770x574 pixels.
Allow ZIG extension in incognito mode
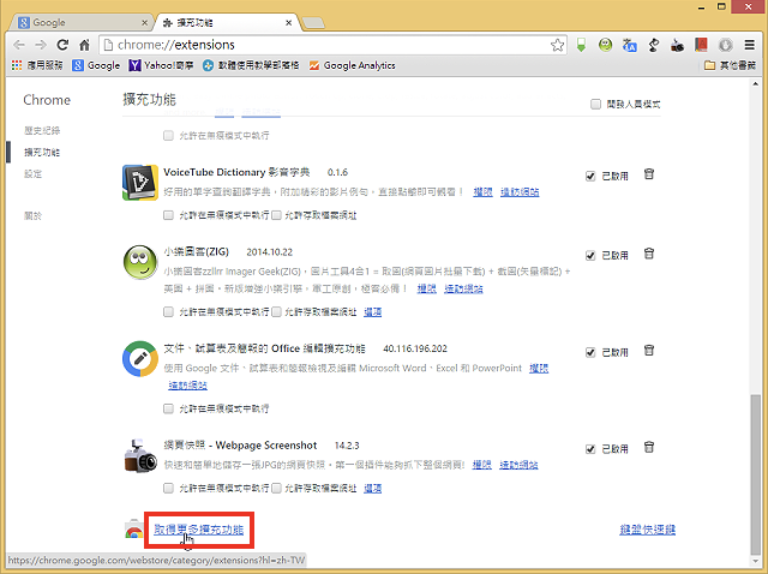point(168,312)
